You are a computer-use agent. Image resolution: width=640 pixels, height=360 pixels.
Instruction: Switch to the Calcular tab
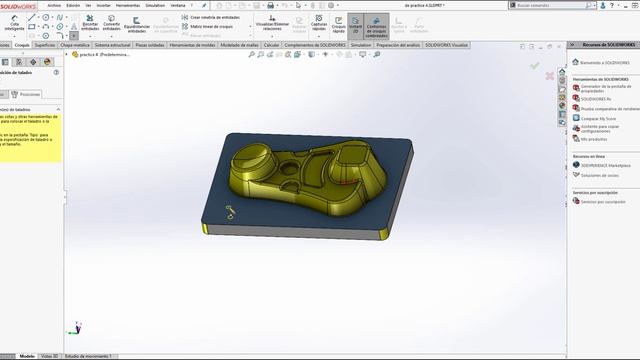(271, 45)
